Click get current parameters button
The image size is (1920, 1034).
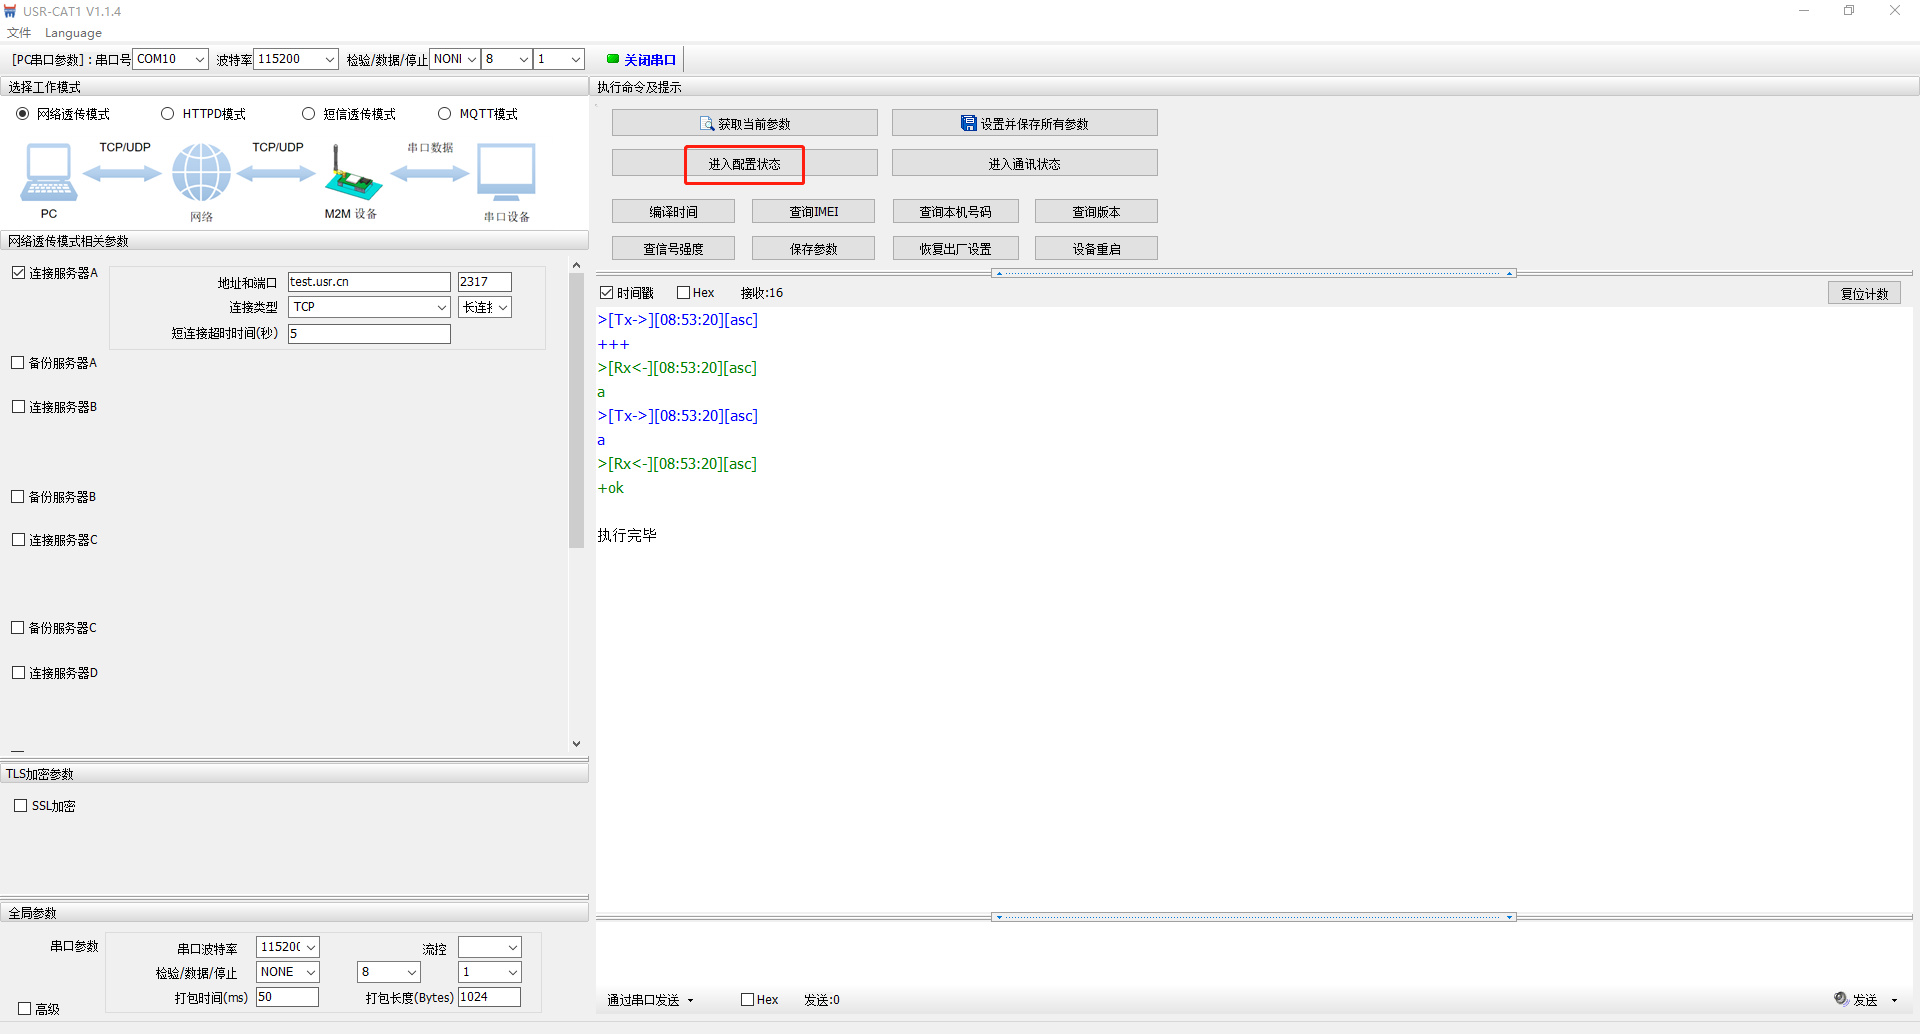tap(744, 123)
